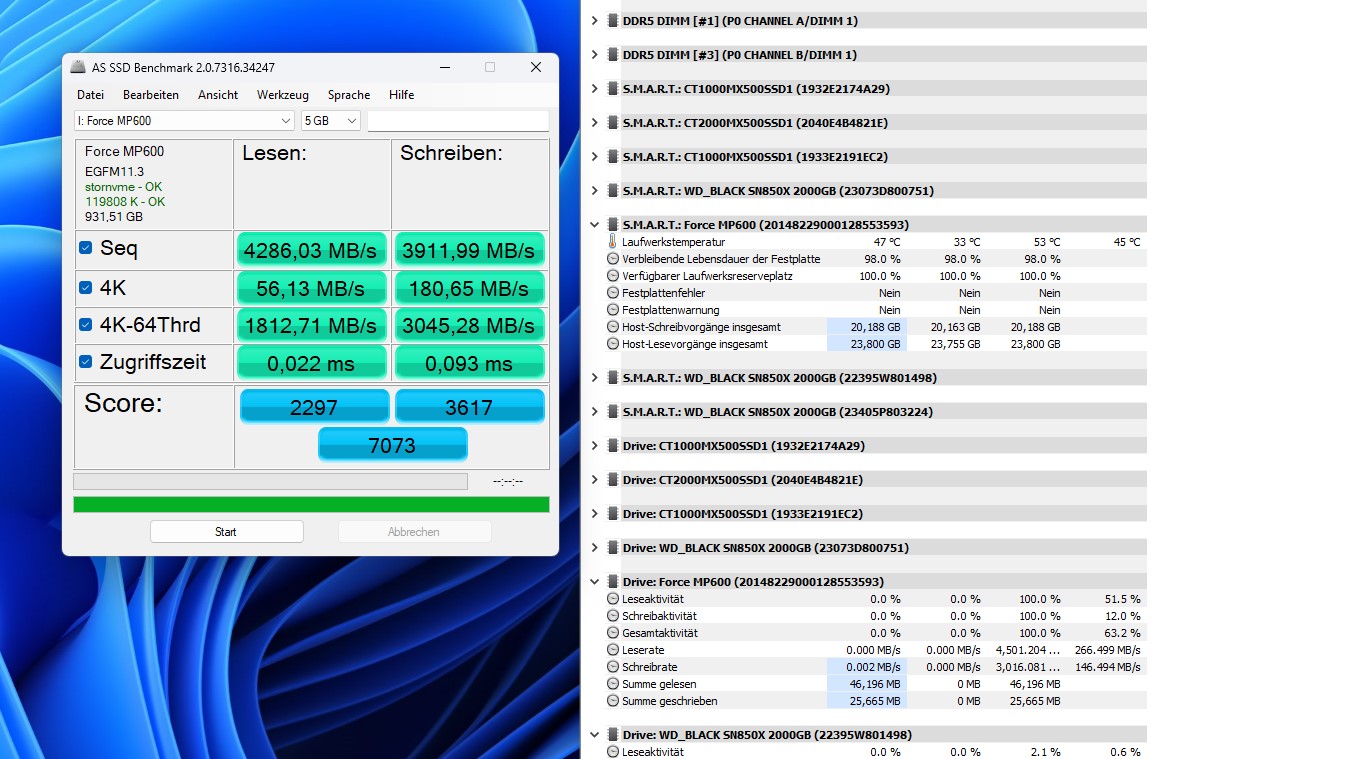Click the highlighted 25,665 MB value

point(866,700)
